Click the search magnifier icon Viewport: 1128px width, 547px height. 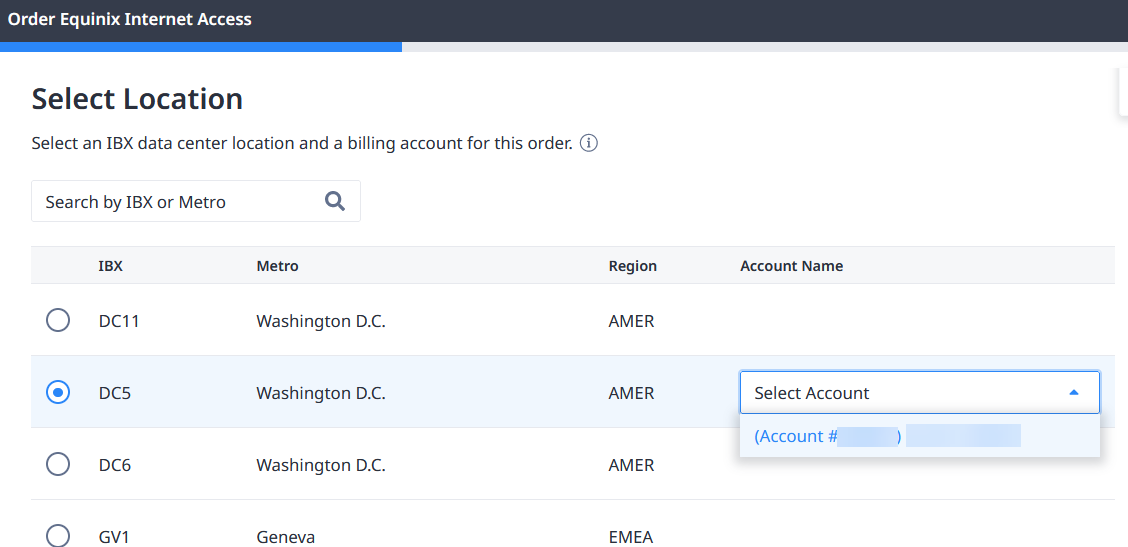tap(335, 201)
